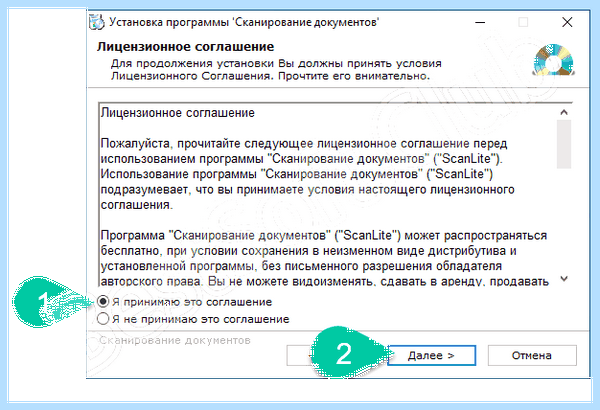Click the window title "Установка программы" text
Screen dimensions: 600x410
coord(244,22)
